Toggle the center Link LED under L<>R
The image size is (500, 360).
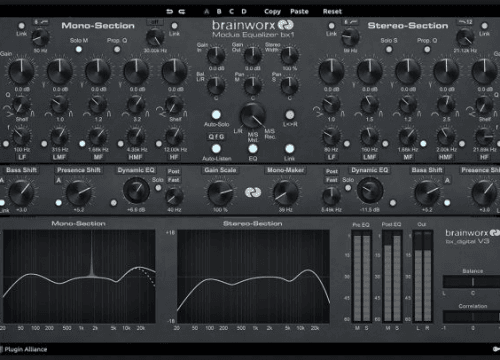[290, 148]
